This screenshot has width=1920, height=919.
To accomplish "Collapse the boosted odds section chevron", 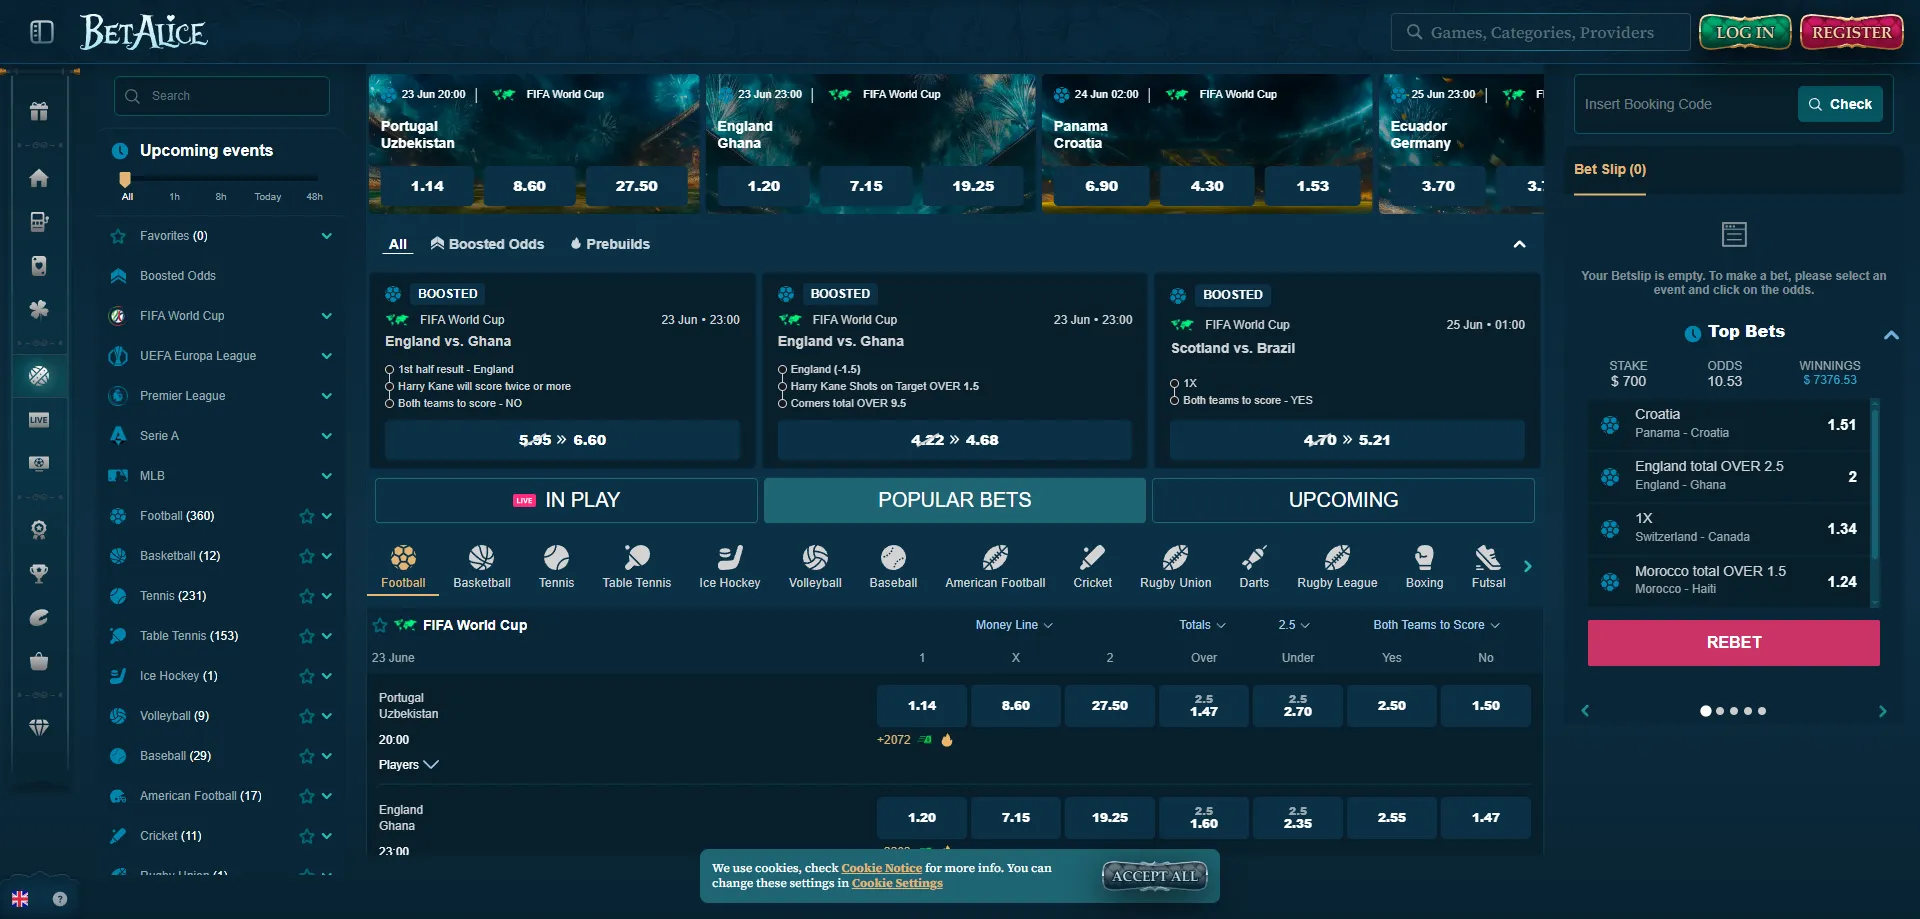I will (1519, 244).
